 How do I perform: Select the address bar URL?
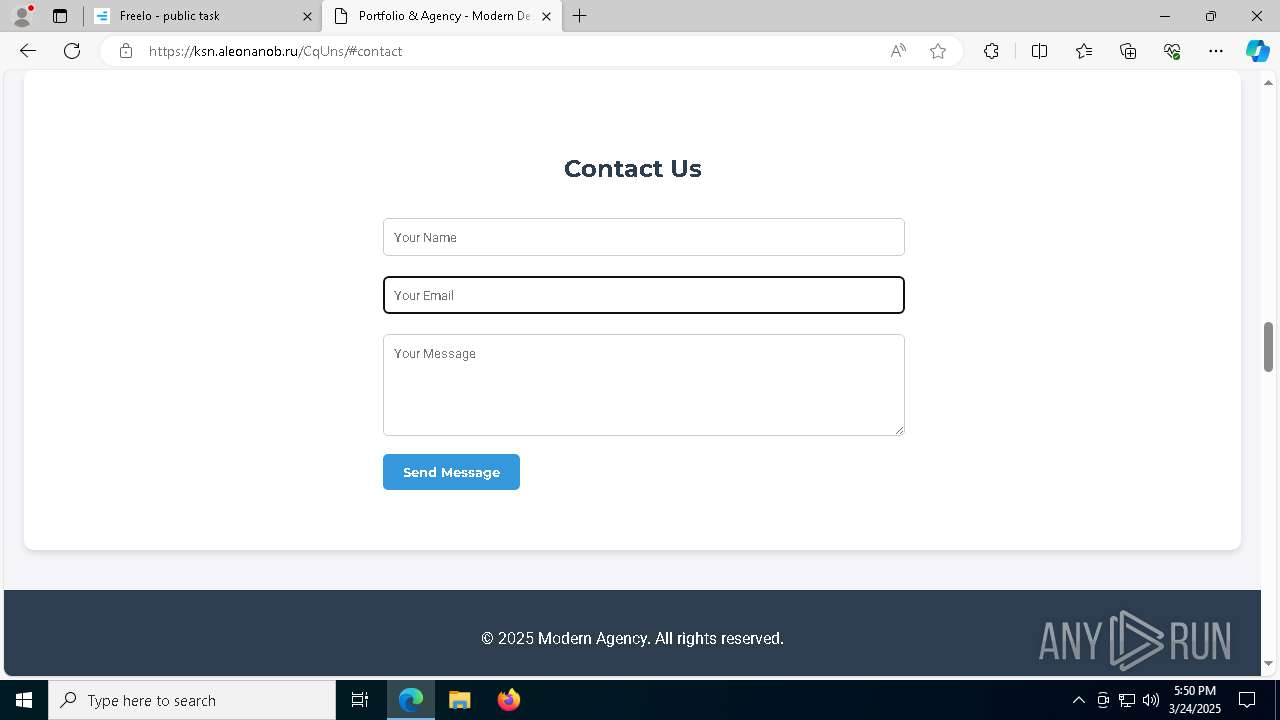[275, 51]
